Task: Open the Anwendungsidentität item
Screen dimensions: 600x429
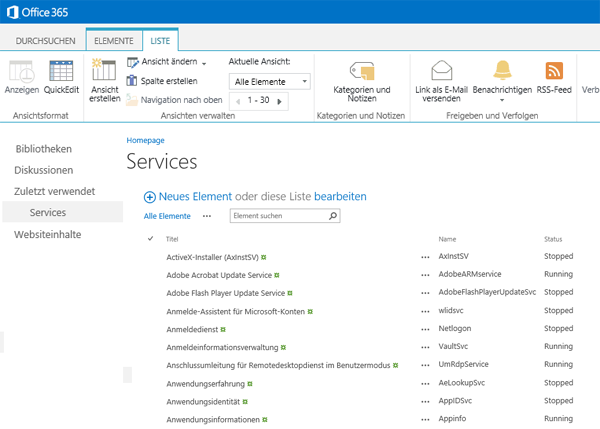Action: [x=203, y=402]
